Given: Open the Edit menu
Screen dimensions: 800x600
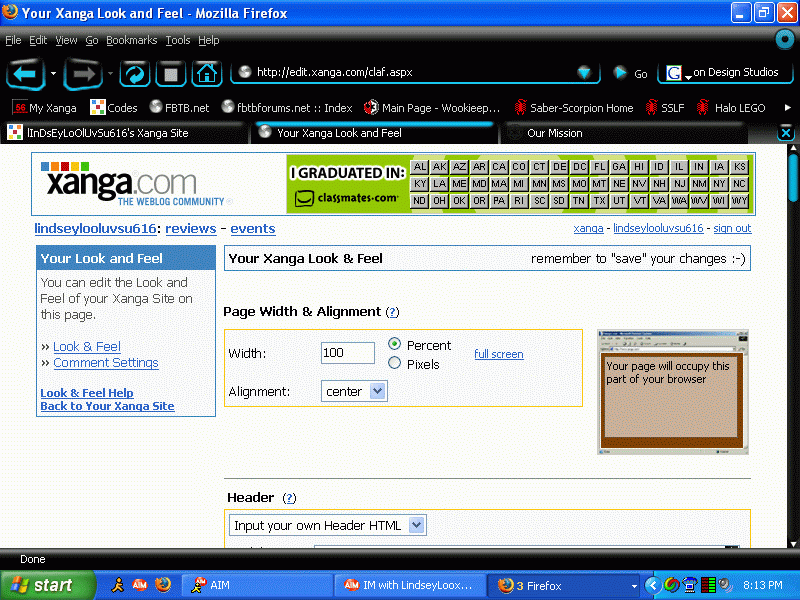Looking at the screenshot, I should tap(38, 40).
